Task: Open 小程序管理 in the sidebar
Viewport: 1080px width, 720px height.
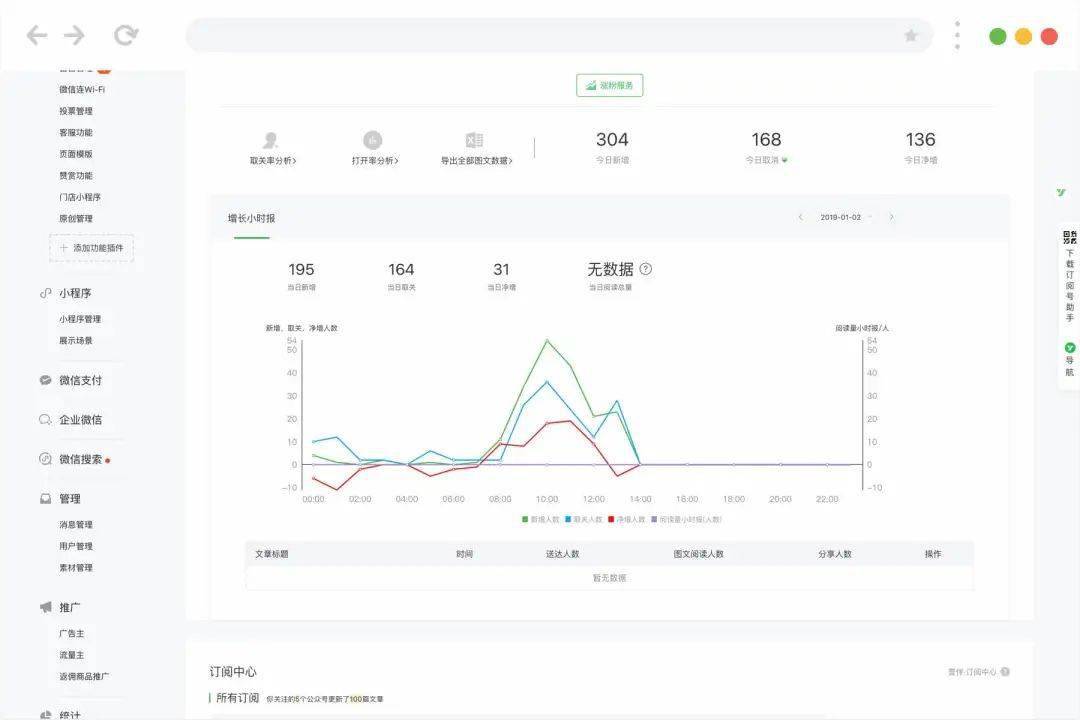Action: (80, 319)
